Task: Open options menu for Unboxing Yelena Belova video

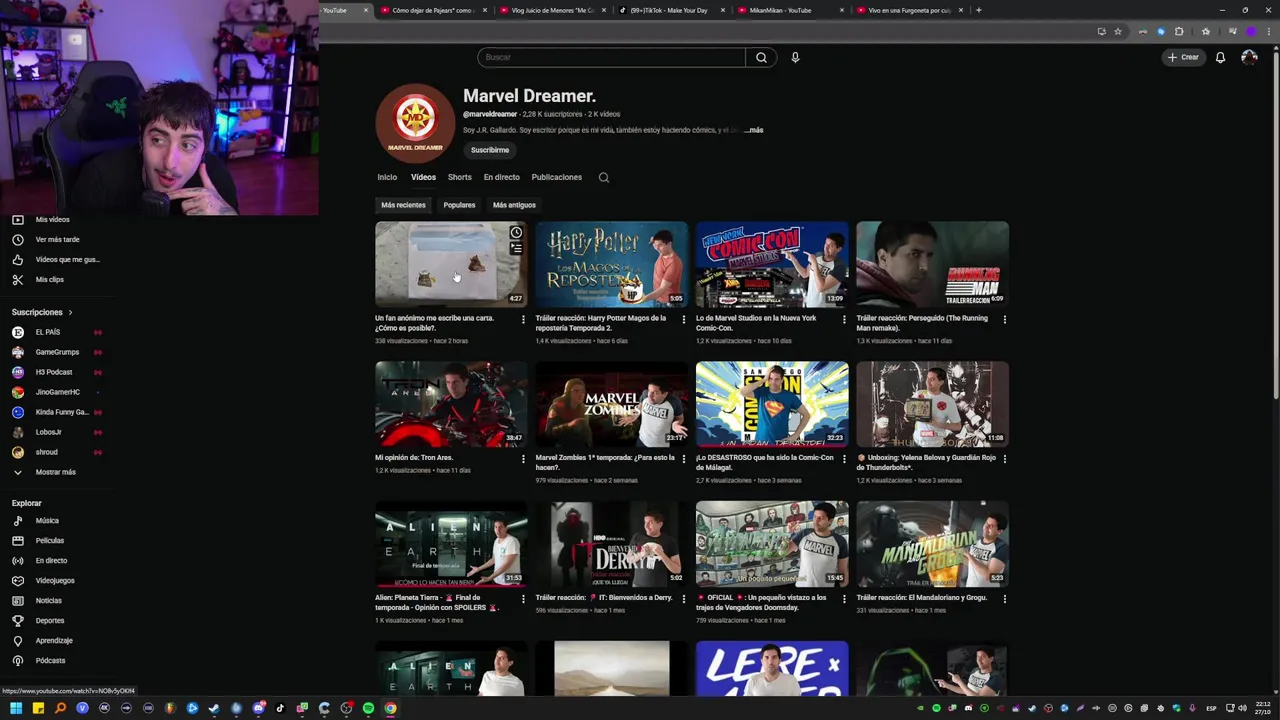Action: coord(1005,459)
